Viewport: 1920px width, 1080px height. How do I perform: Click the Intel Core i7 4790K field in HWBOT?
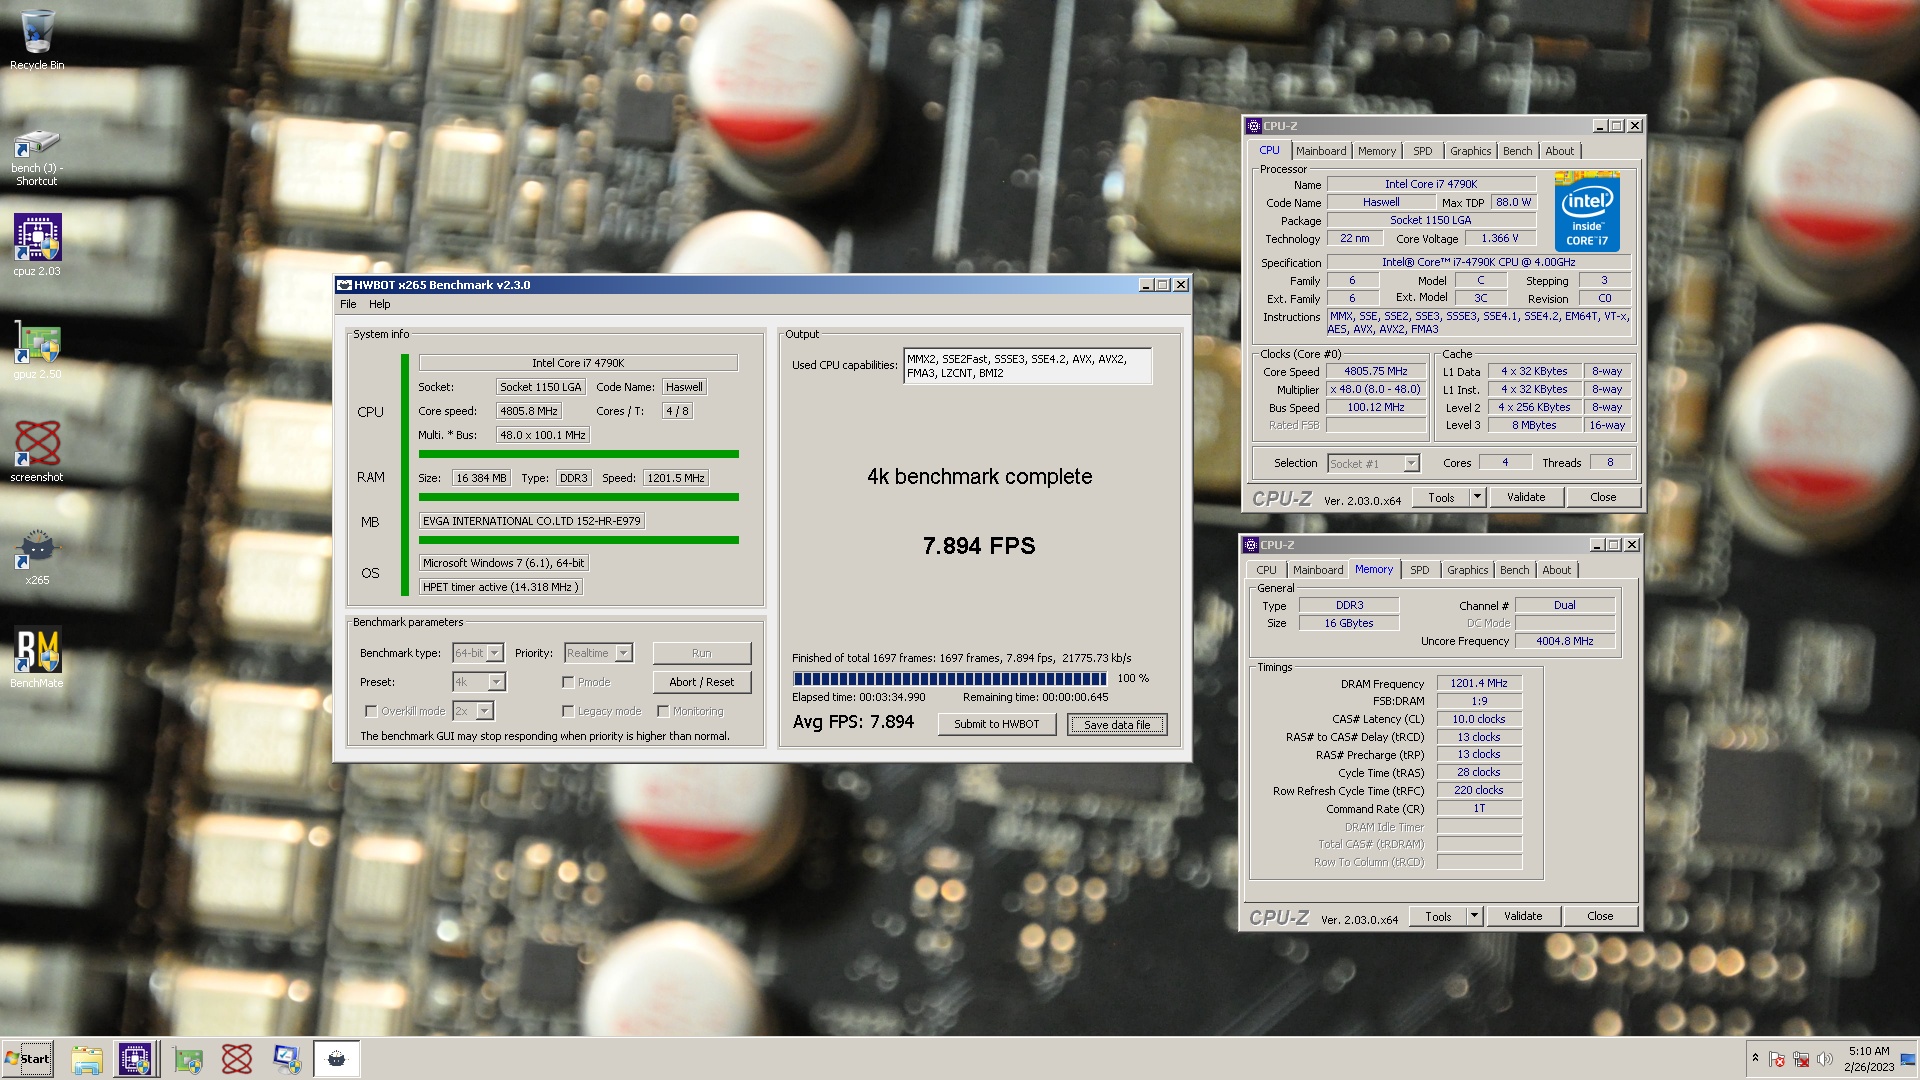pos(578,363)
